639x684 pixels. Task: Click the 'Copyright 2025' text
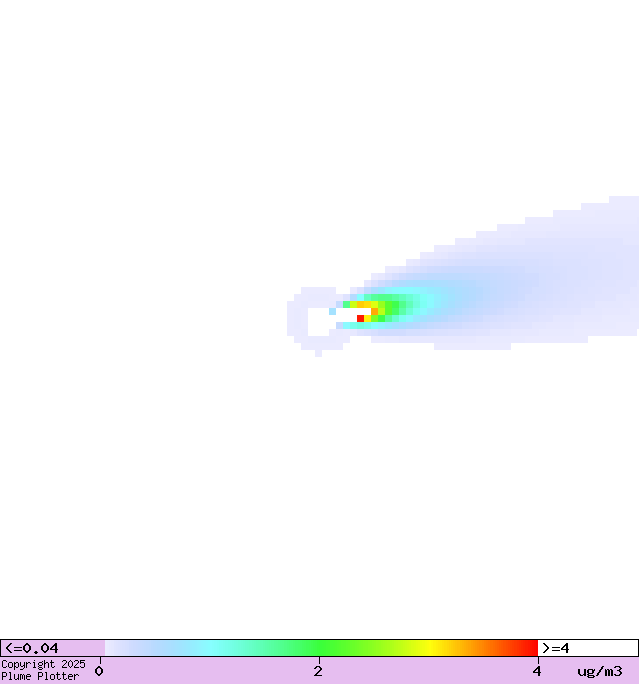click(x=43, y=664)
